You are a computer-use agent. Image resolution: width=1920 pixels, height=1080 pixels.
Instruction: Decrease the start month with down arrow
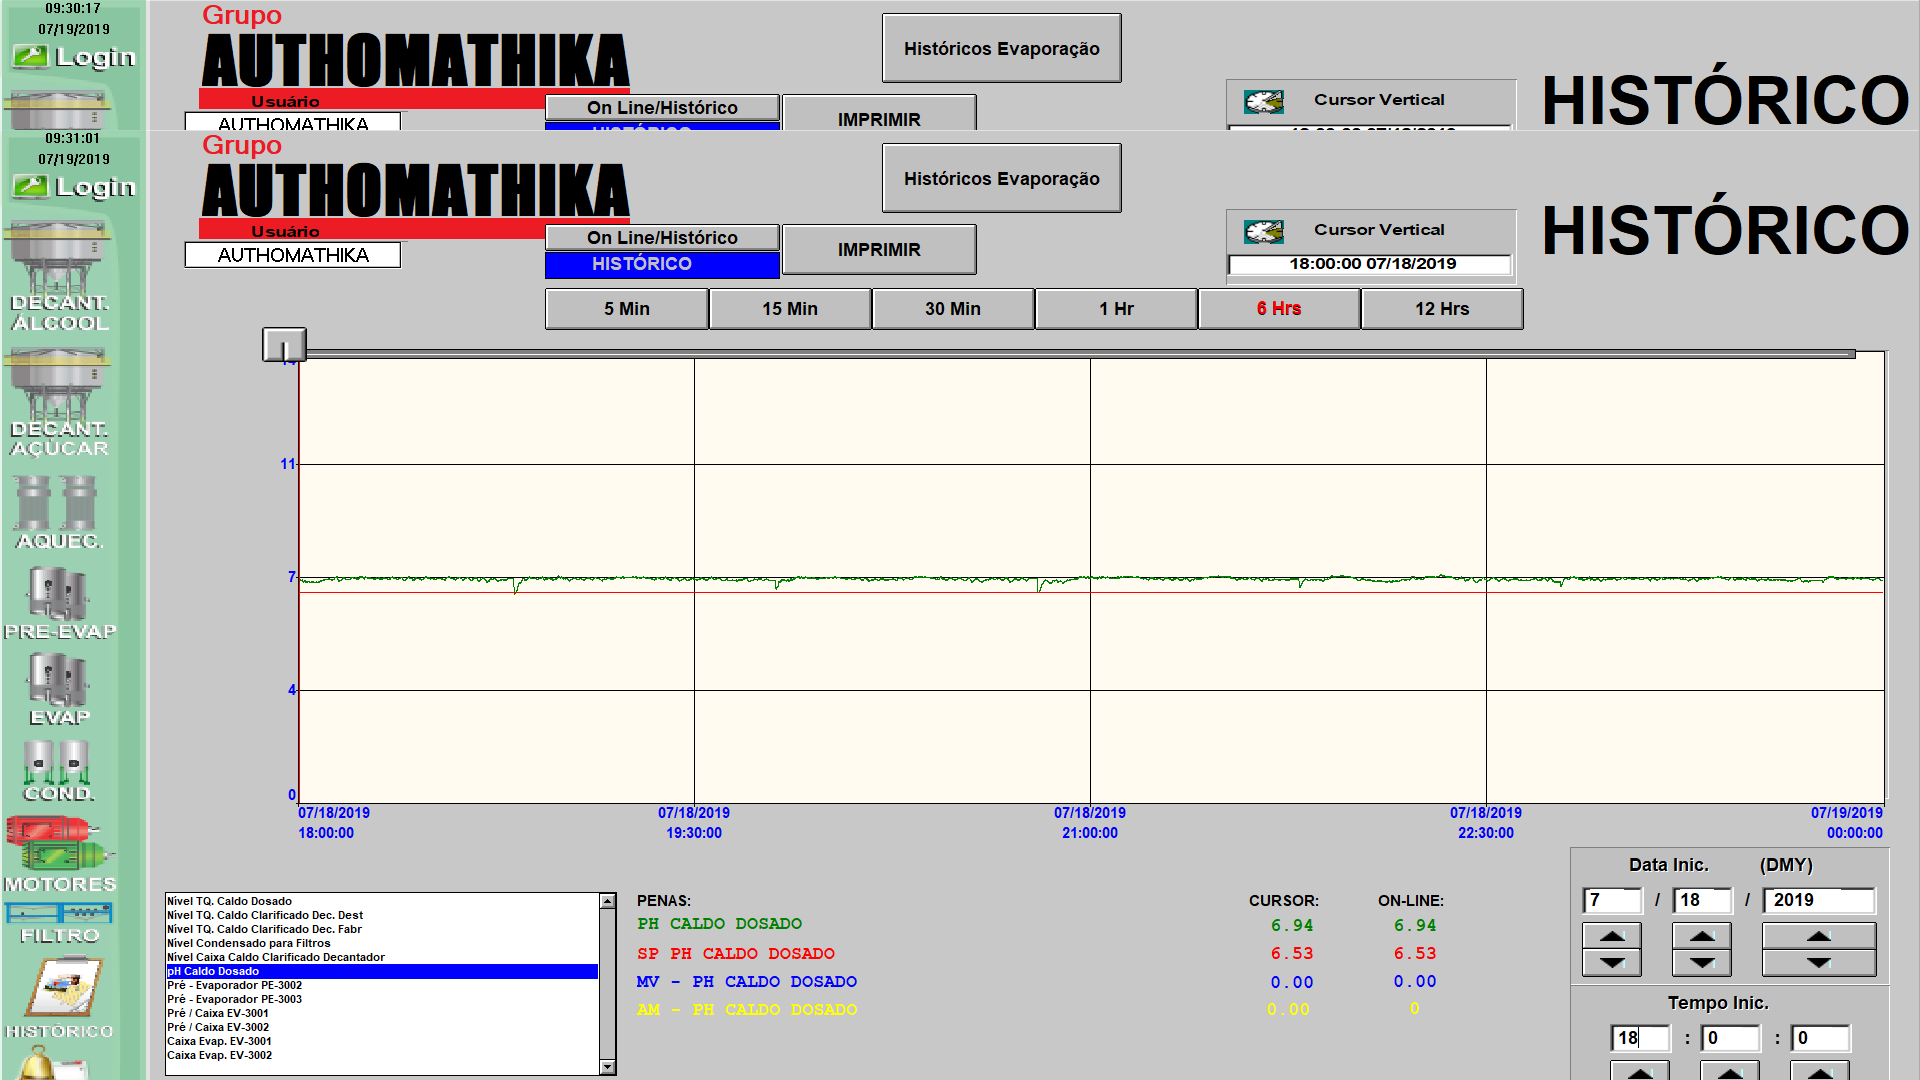[1612, 963]
